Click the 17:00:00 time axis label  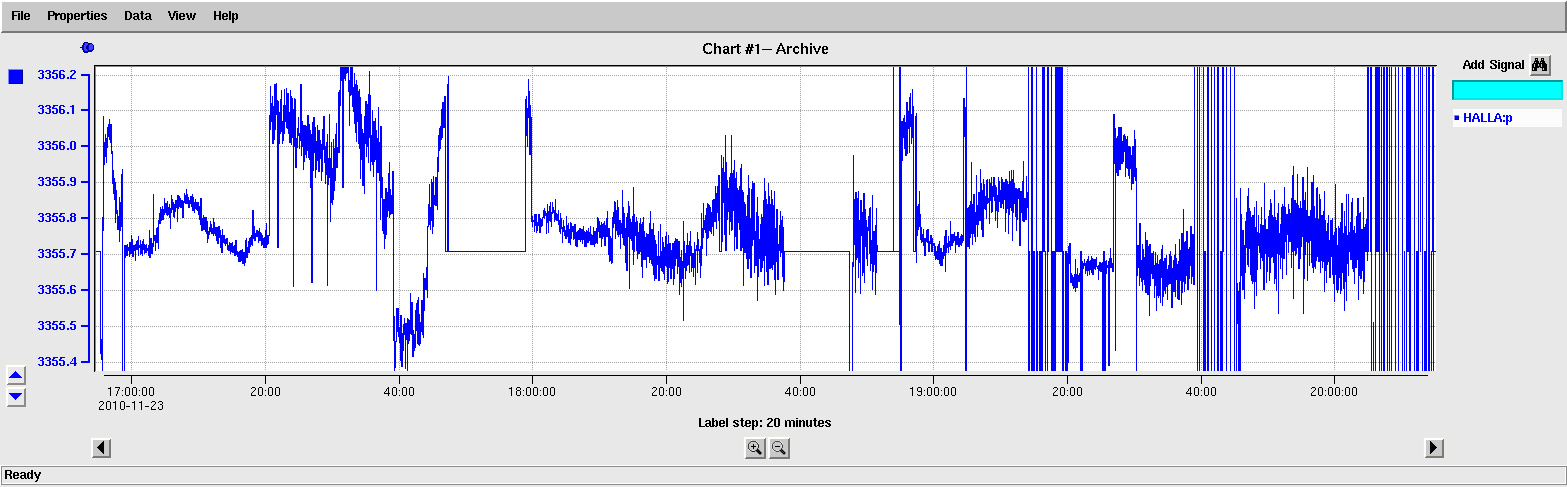pyautogui.click(x=131, y=392)
